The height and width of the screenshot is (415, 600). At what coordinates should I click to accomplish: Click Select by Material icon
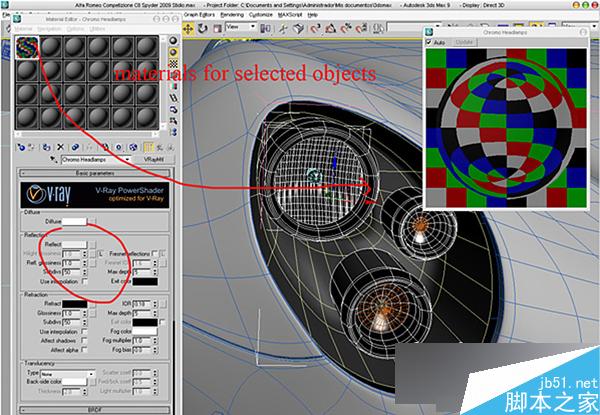click(173, 121)
